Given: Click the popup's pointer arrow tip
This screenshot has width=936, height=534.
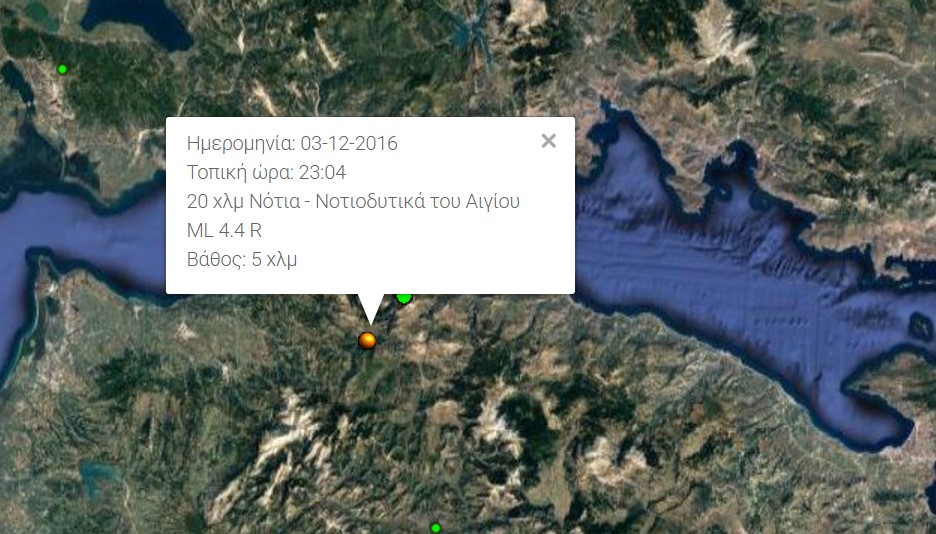Looking at the screenshot, I should pos(370,323).
